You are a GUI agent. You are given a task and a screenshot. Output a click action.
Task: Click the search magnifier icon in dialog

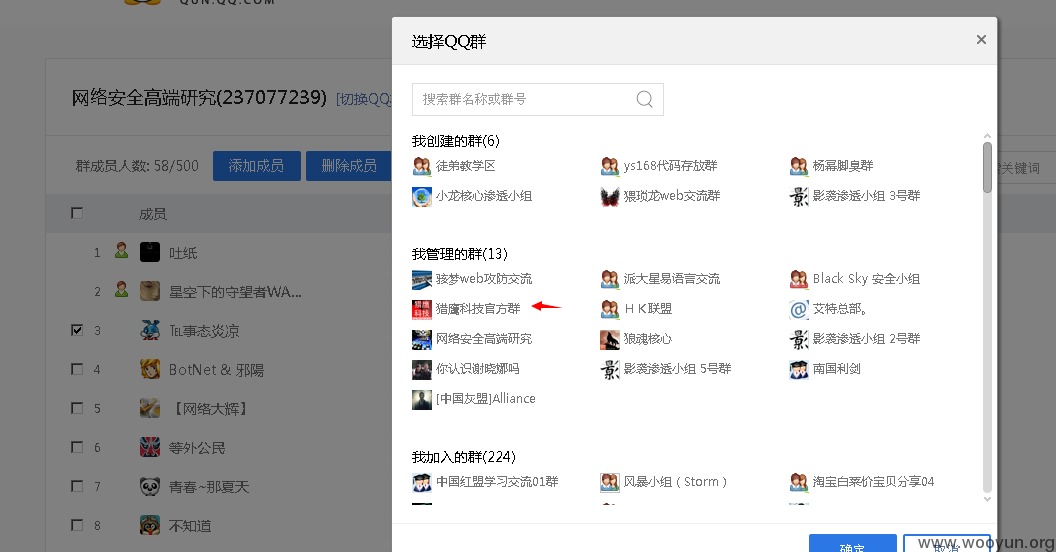pyautogui.click(x=645, y=99)
